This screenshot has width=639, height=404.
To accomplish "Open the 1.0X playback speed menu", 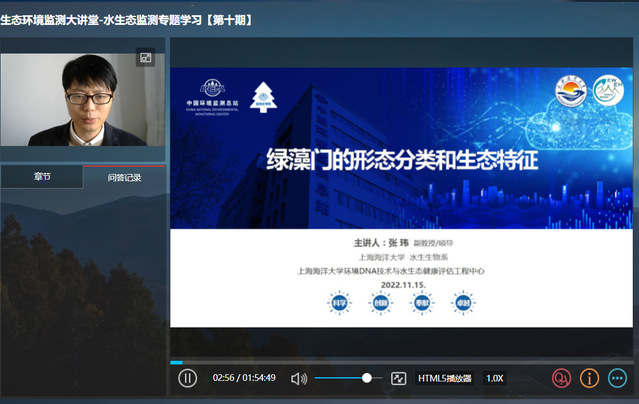I will (494, 378).
